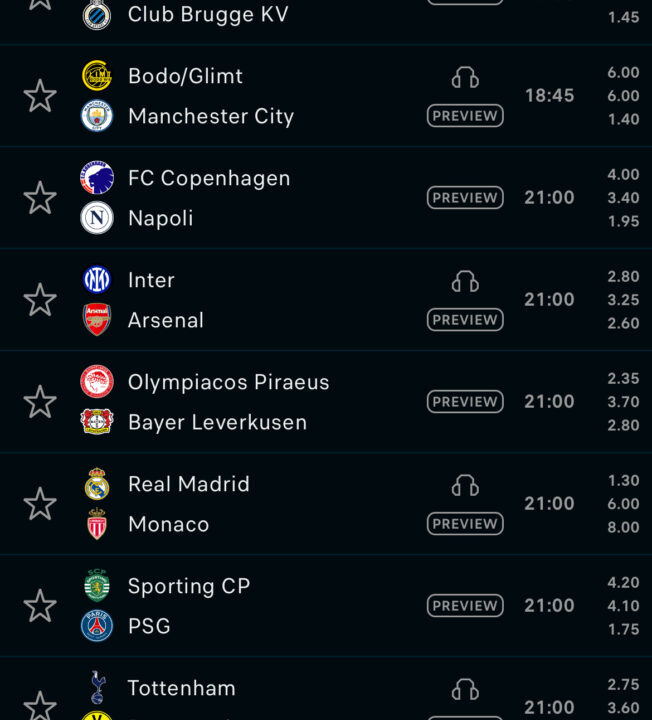Toggle favorite star for Inter vs Arsenal

pyautogui.click(x=40, y=300)
